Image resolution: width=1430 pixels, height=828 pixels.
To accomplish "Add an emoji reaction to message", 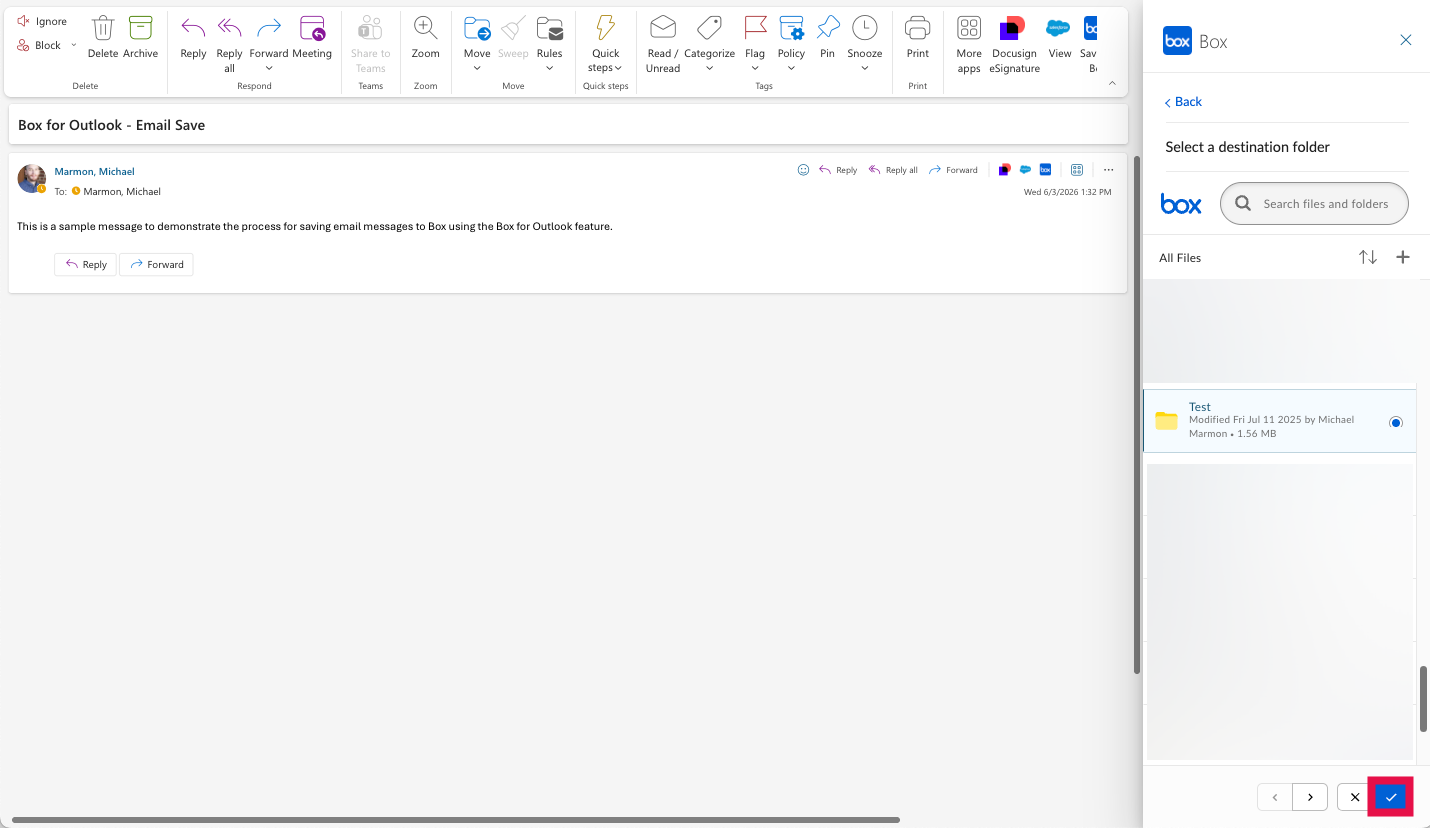I will coord(803,170).
